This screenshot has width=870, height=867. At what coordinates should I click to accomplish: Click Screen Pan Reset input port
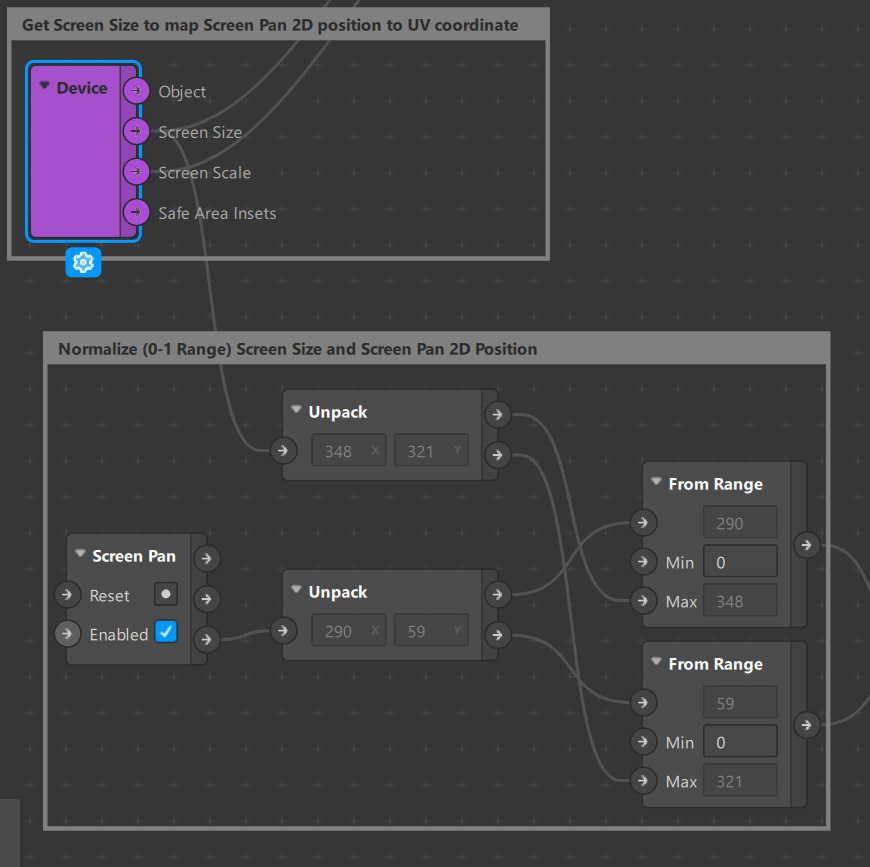click(x=67, y=595)
